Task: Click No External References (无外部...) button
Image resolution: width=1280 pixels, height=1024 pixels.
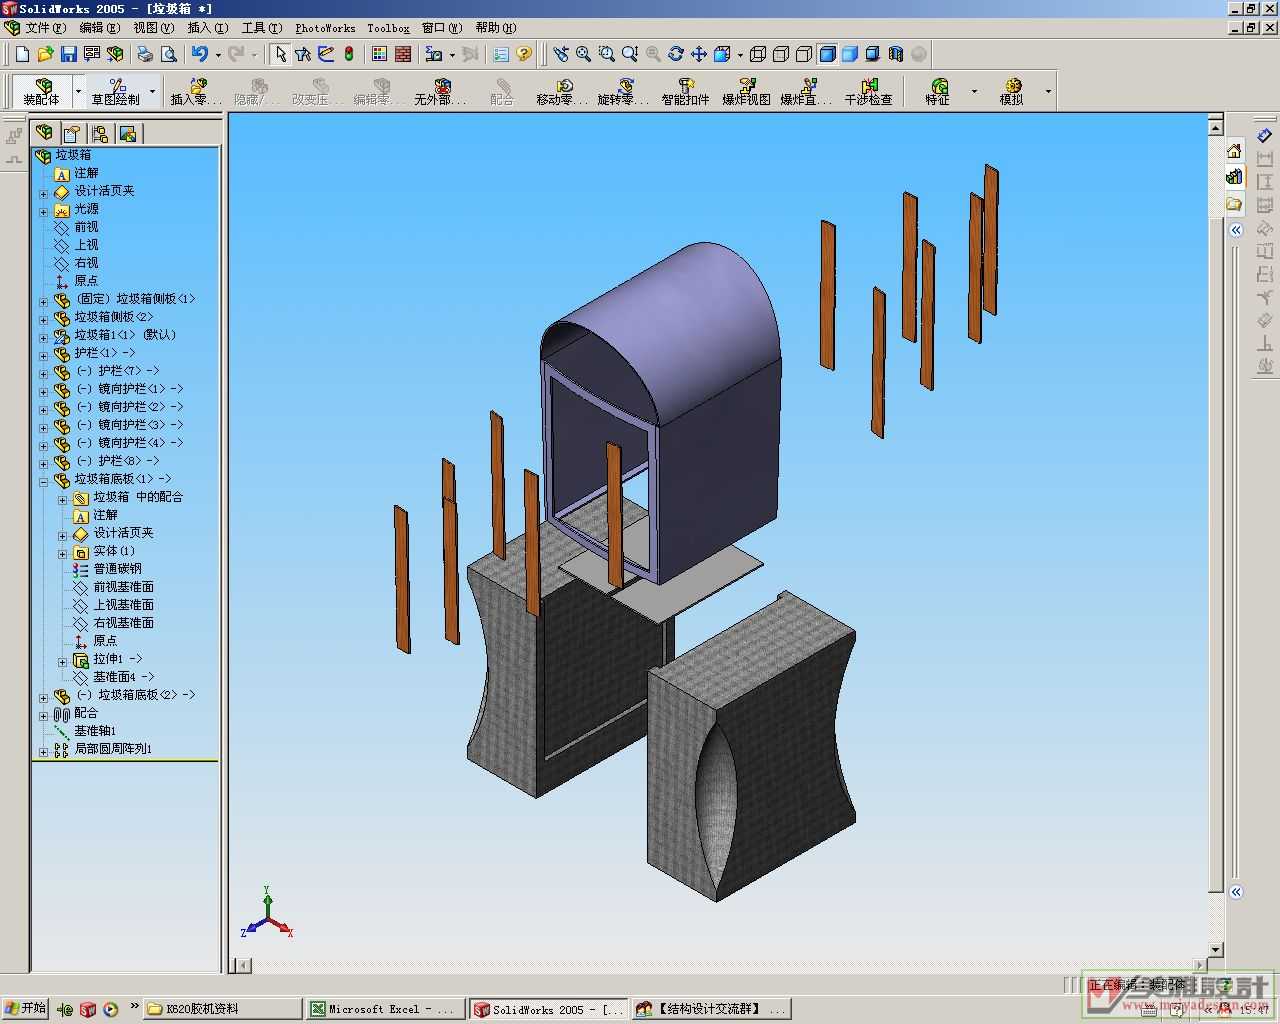Action: (x=440, y=91)
